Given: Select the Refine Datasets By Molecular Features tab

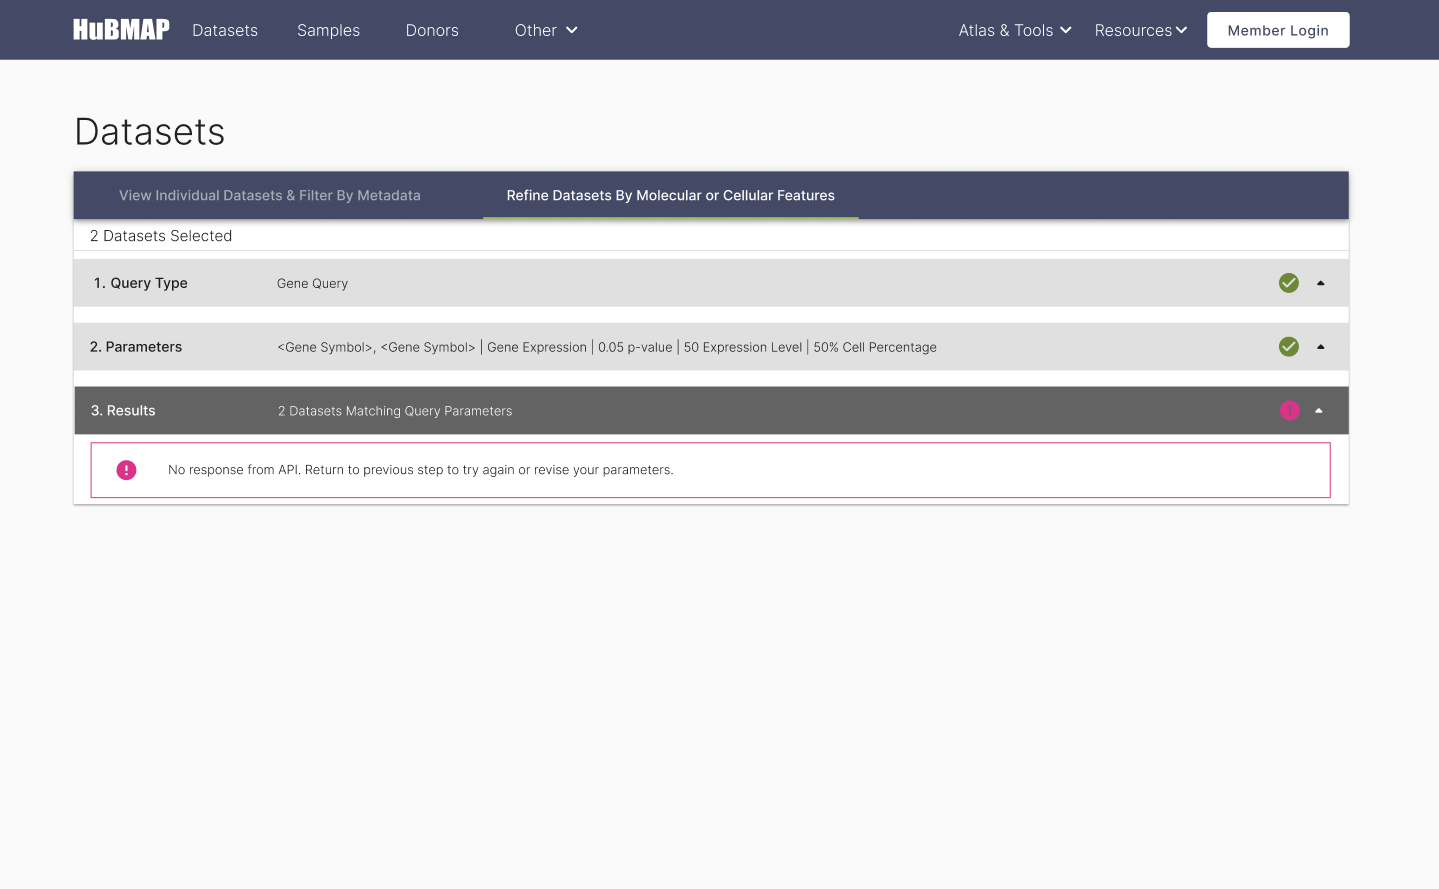Looking at the screenshot, I should [670, 195].
